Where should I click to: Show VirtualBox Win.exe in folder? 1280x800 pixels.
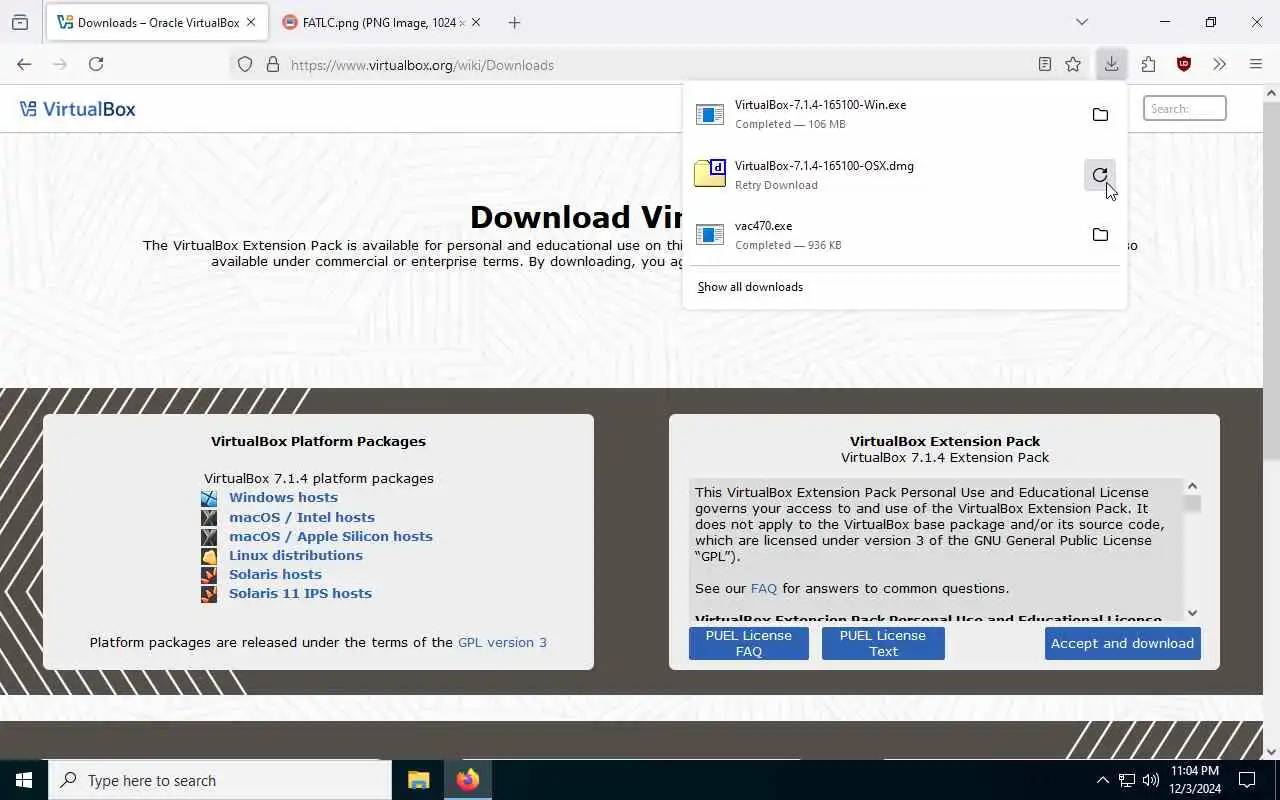pos(1100,114)
